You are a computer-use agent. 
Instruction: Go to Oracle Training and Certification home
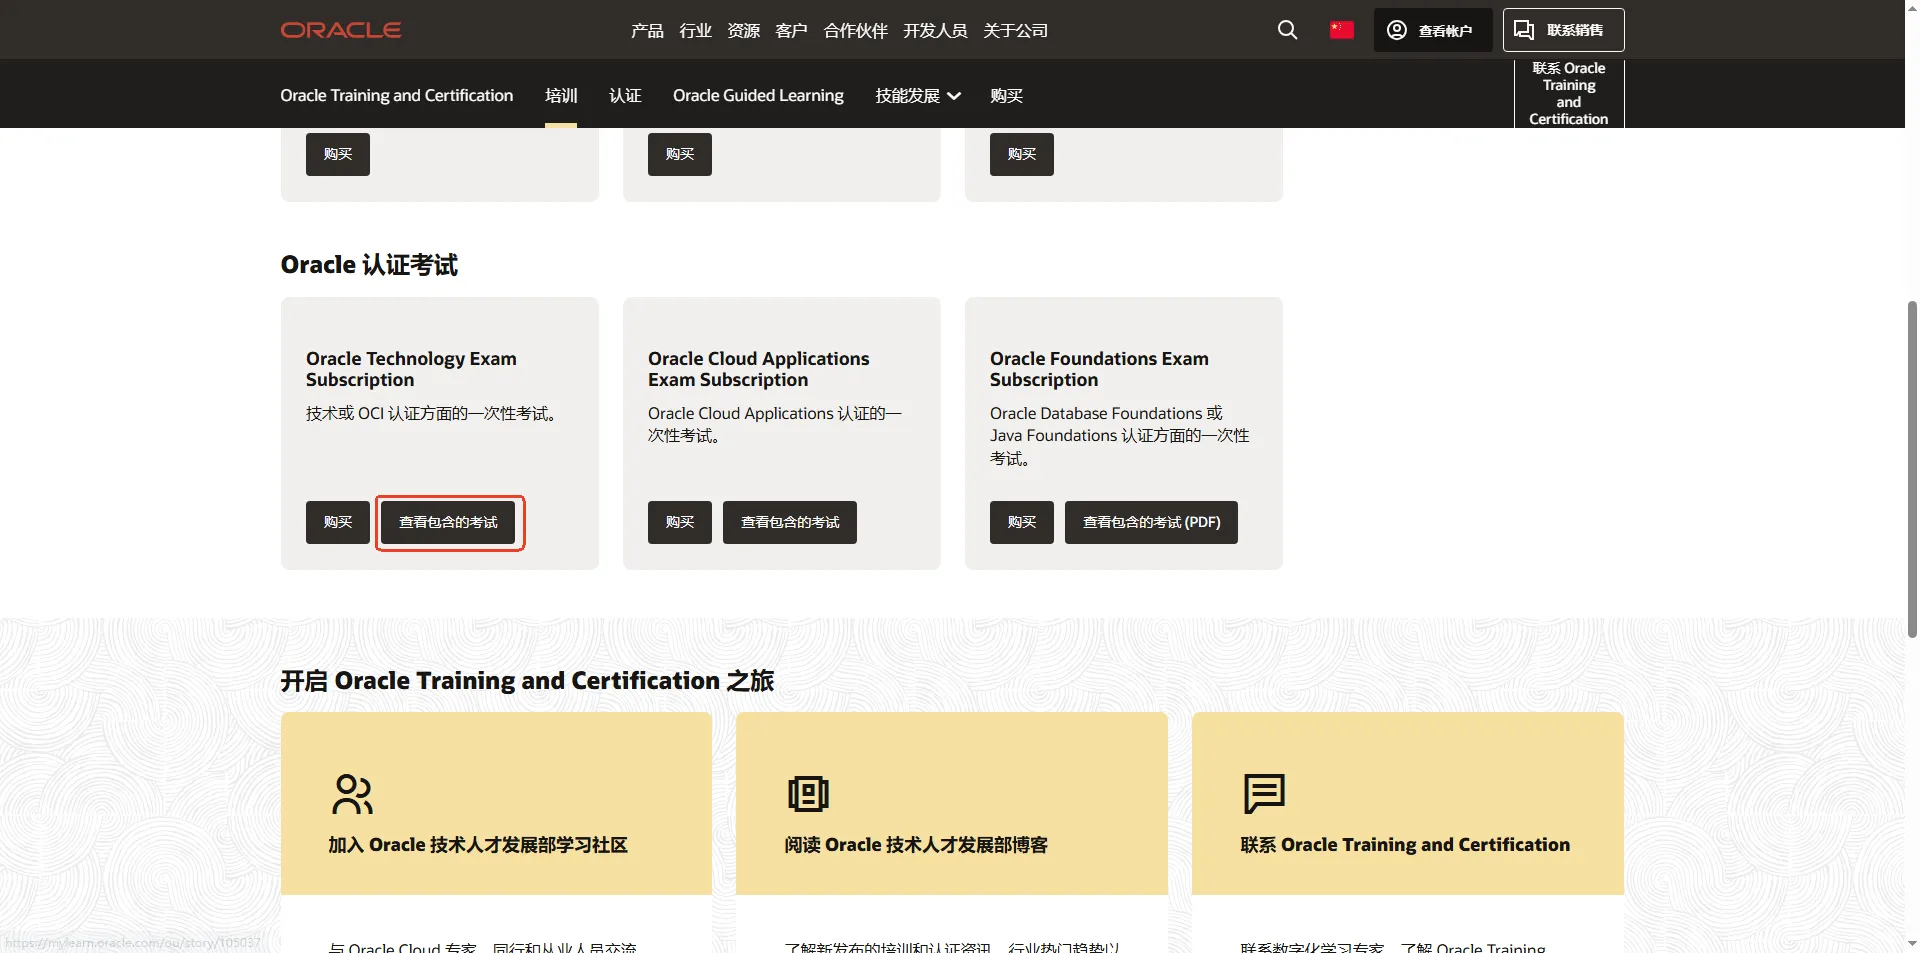[x=396, y=95]
